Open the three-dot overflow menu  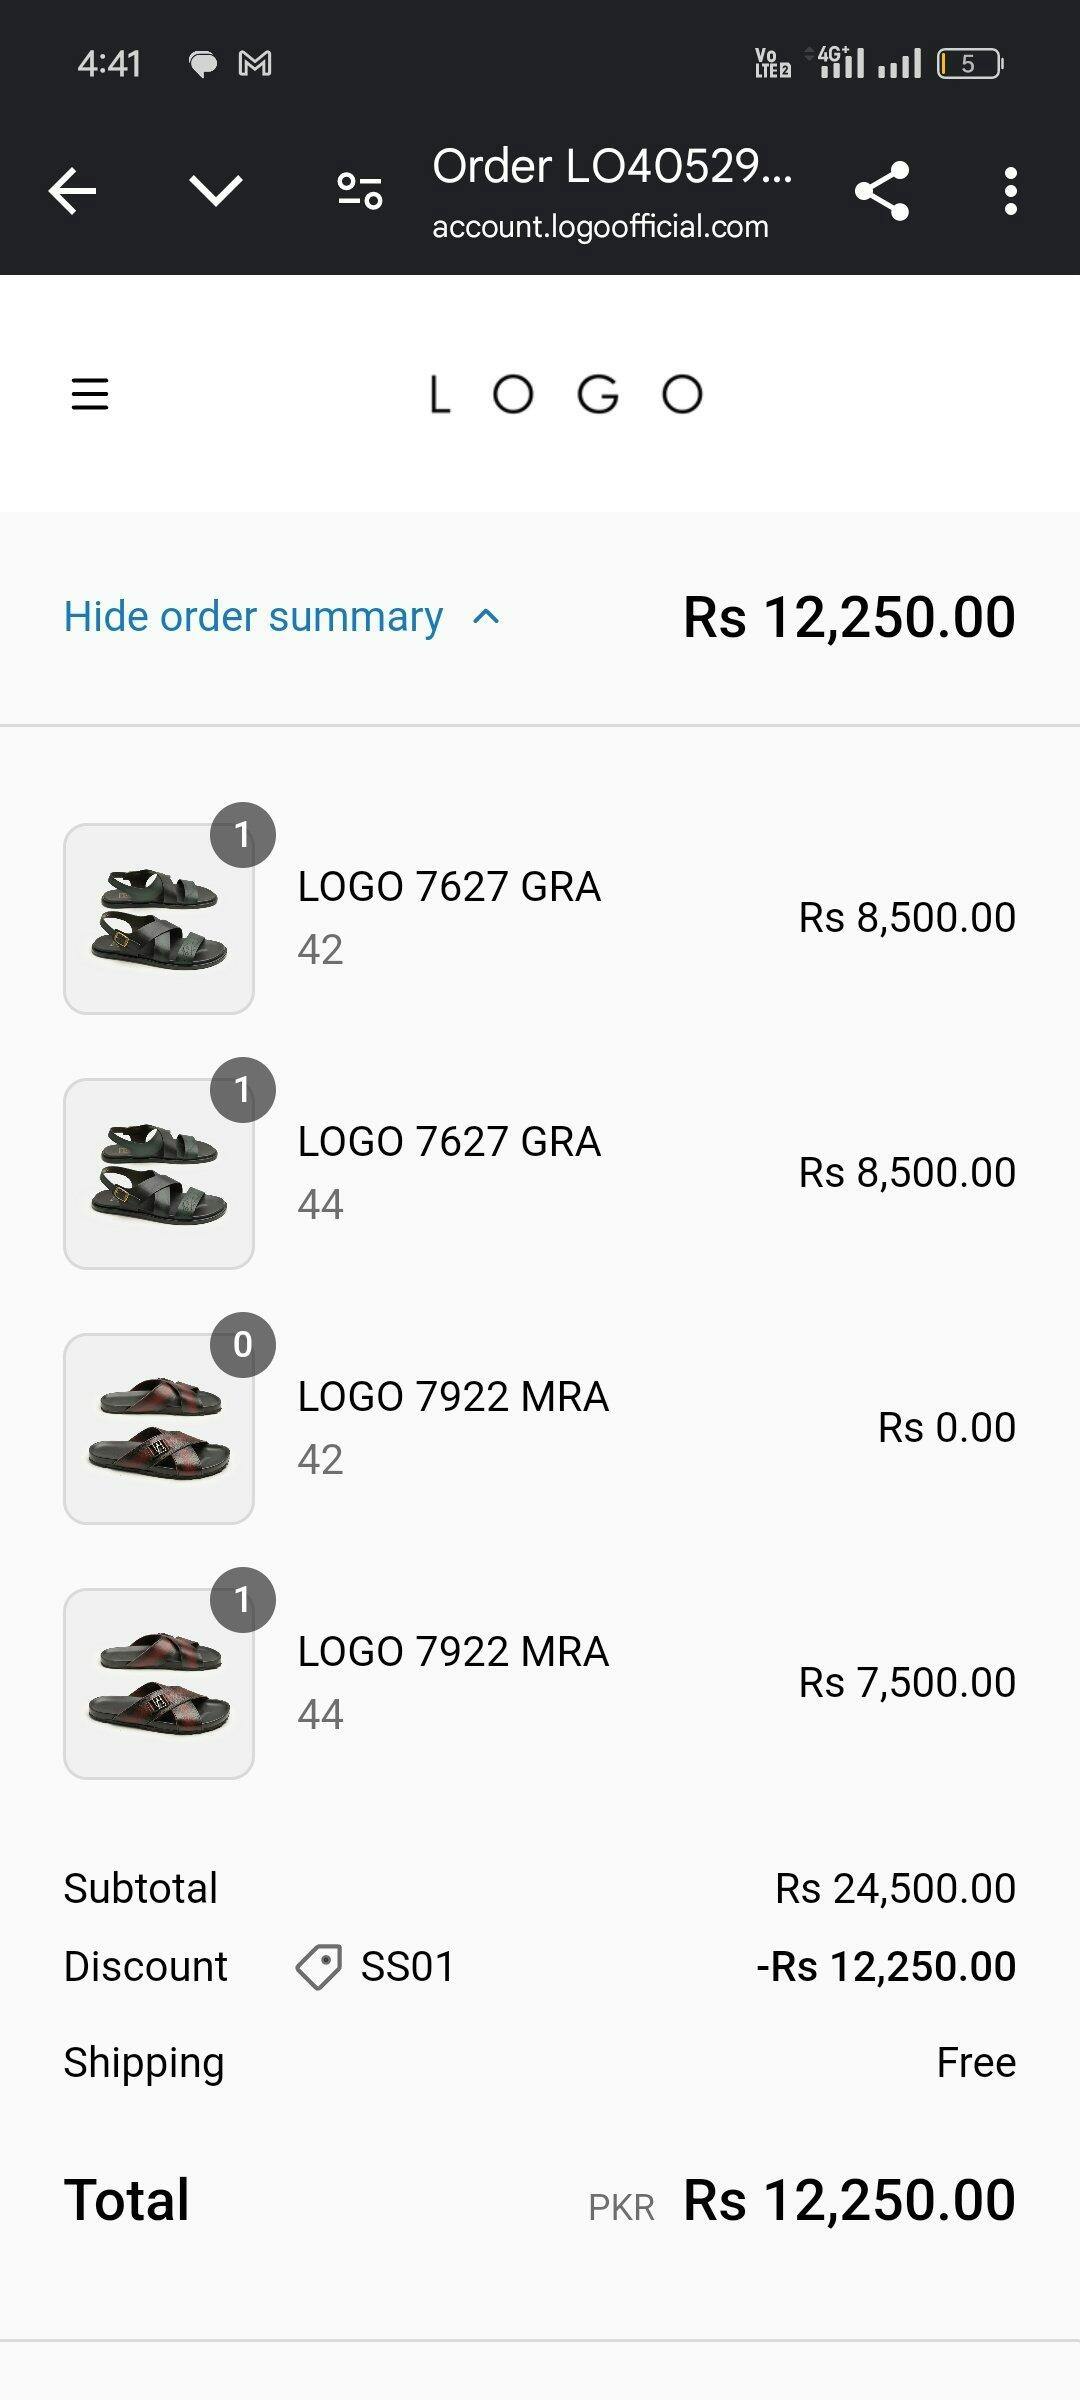tap(1010, 190)
